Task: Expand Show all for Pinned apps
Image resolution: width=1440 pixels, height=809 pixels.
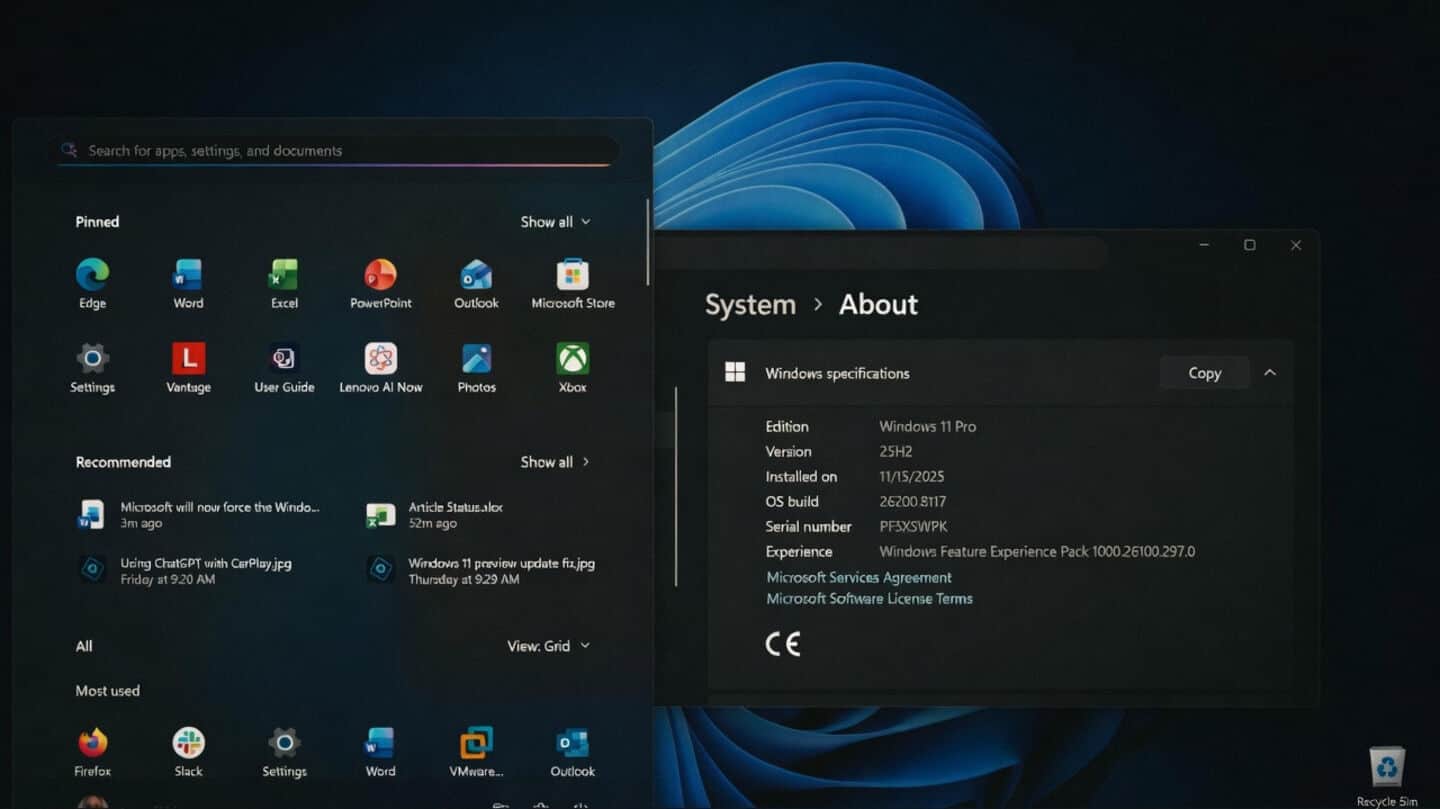Action: pos(555,222)
